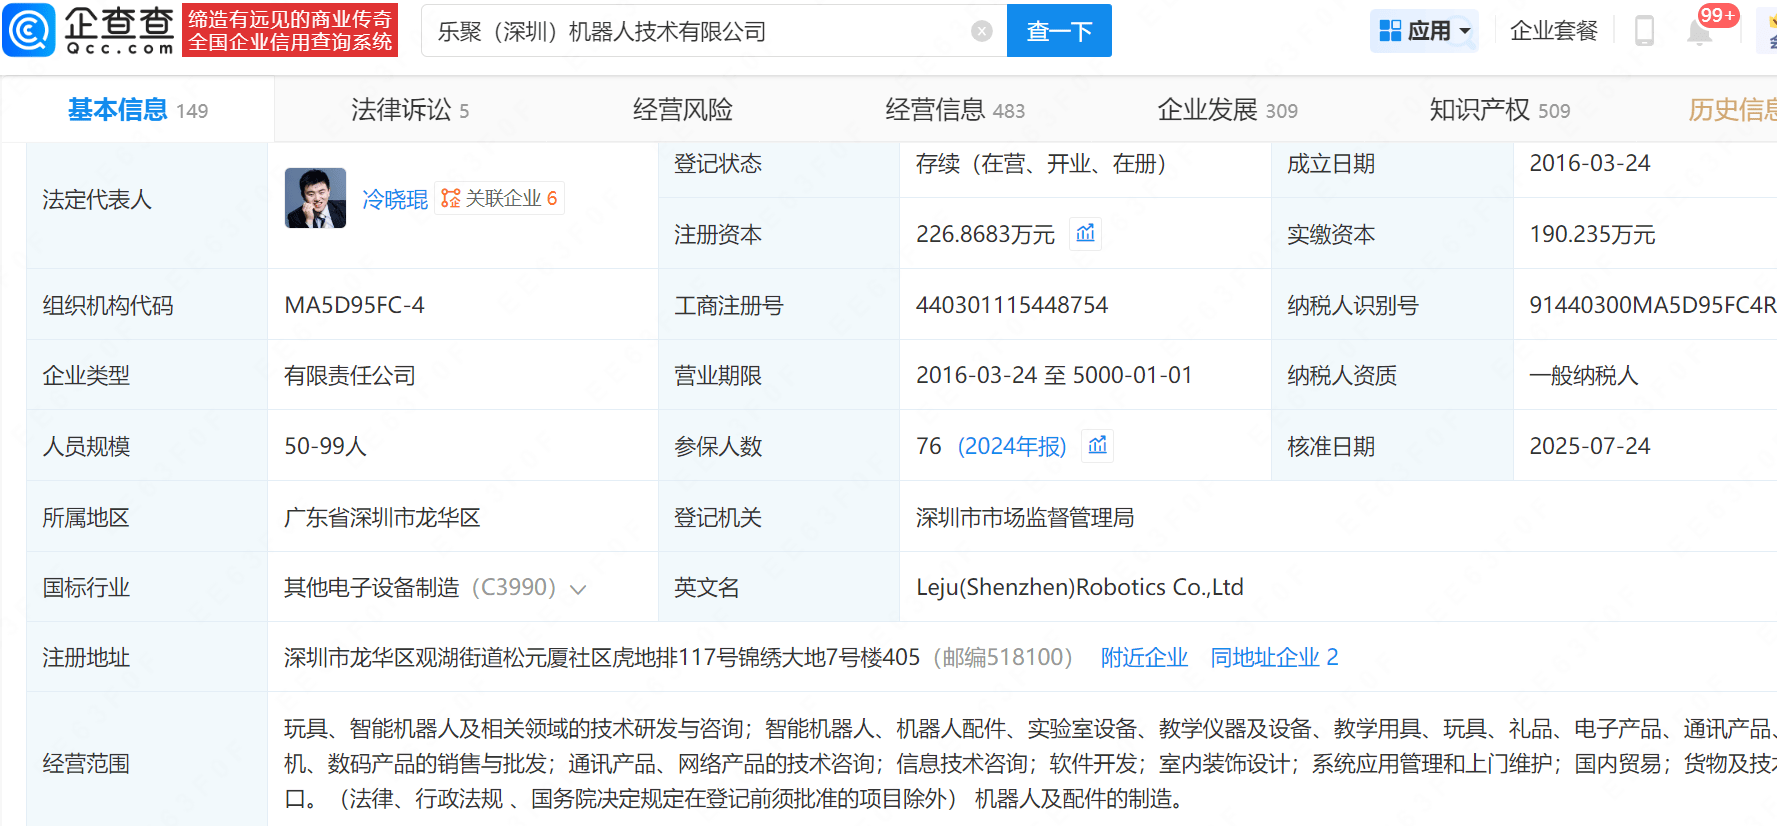Open 关联企业 6 badge
1777x826 pixels.
[x=500, y=198]
